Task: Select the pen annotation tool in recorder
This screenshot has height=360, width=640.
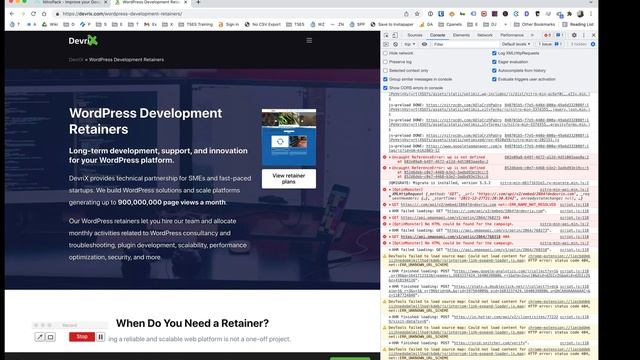Action: (40, 337)
